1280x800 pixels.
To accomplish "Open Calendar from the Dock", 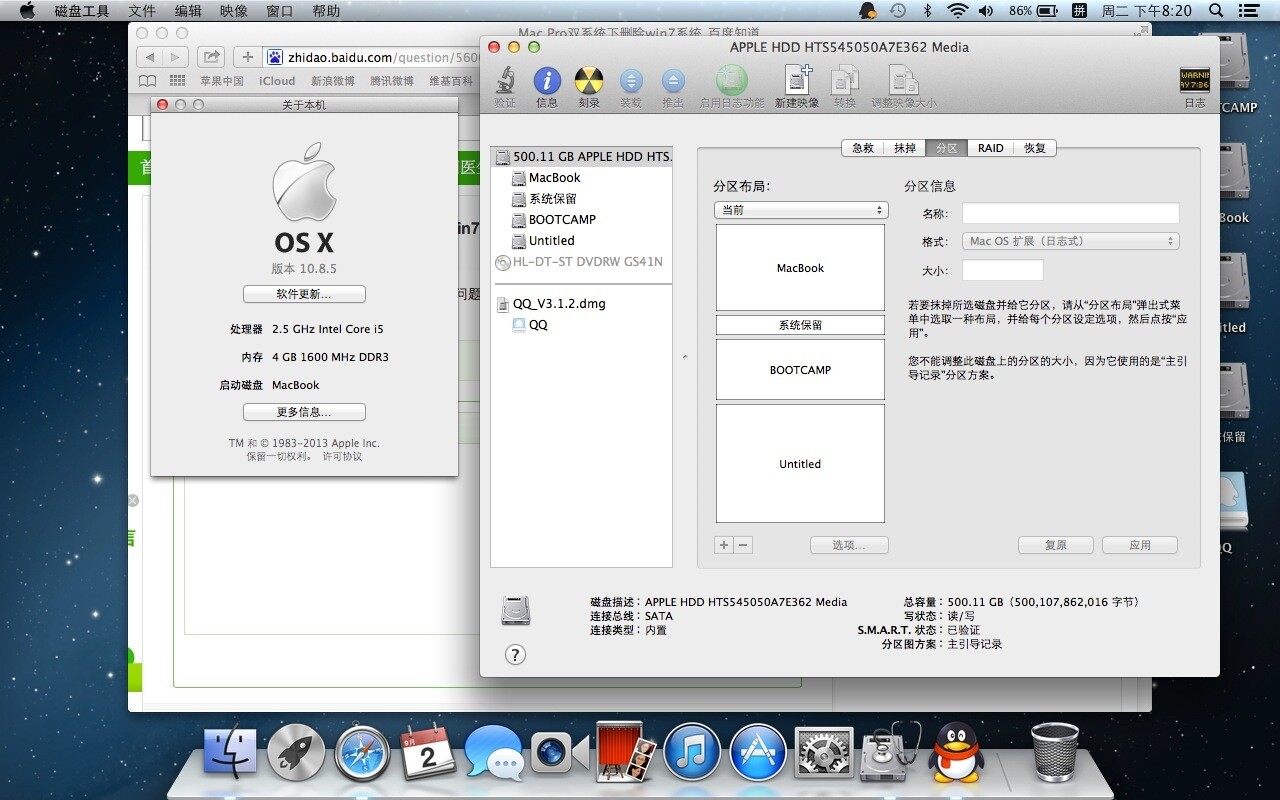I will [428, 753].
